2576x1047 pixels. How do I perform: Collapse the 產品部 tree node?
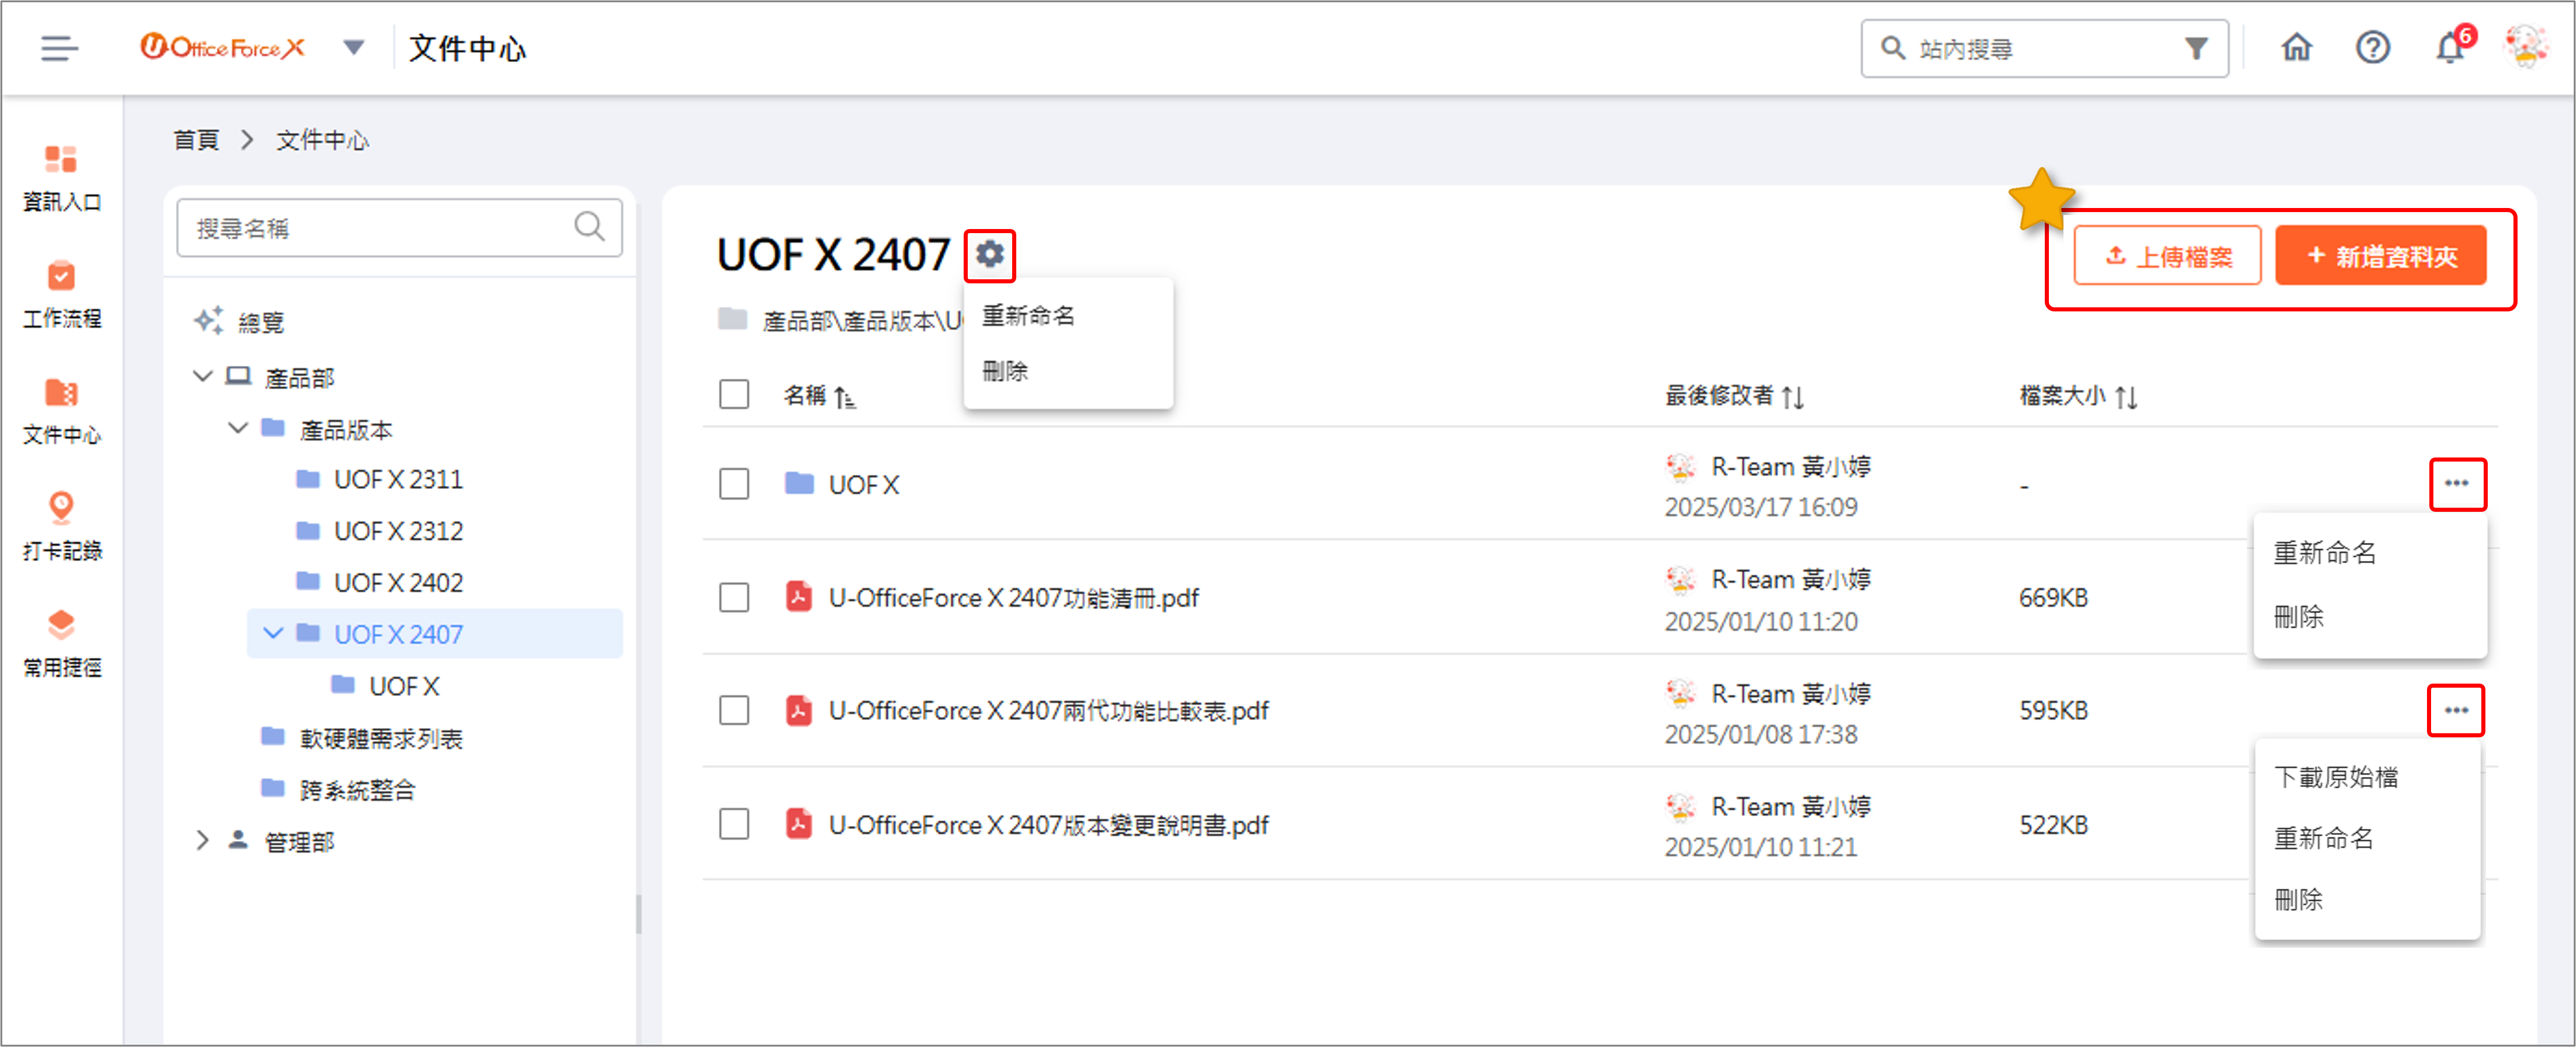tap(202, 376)
